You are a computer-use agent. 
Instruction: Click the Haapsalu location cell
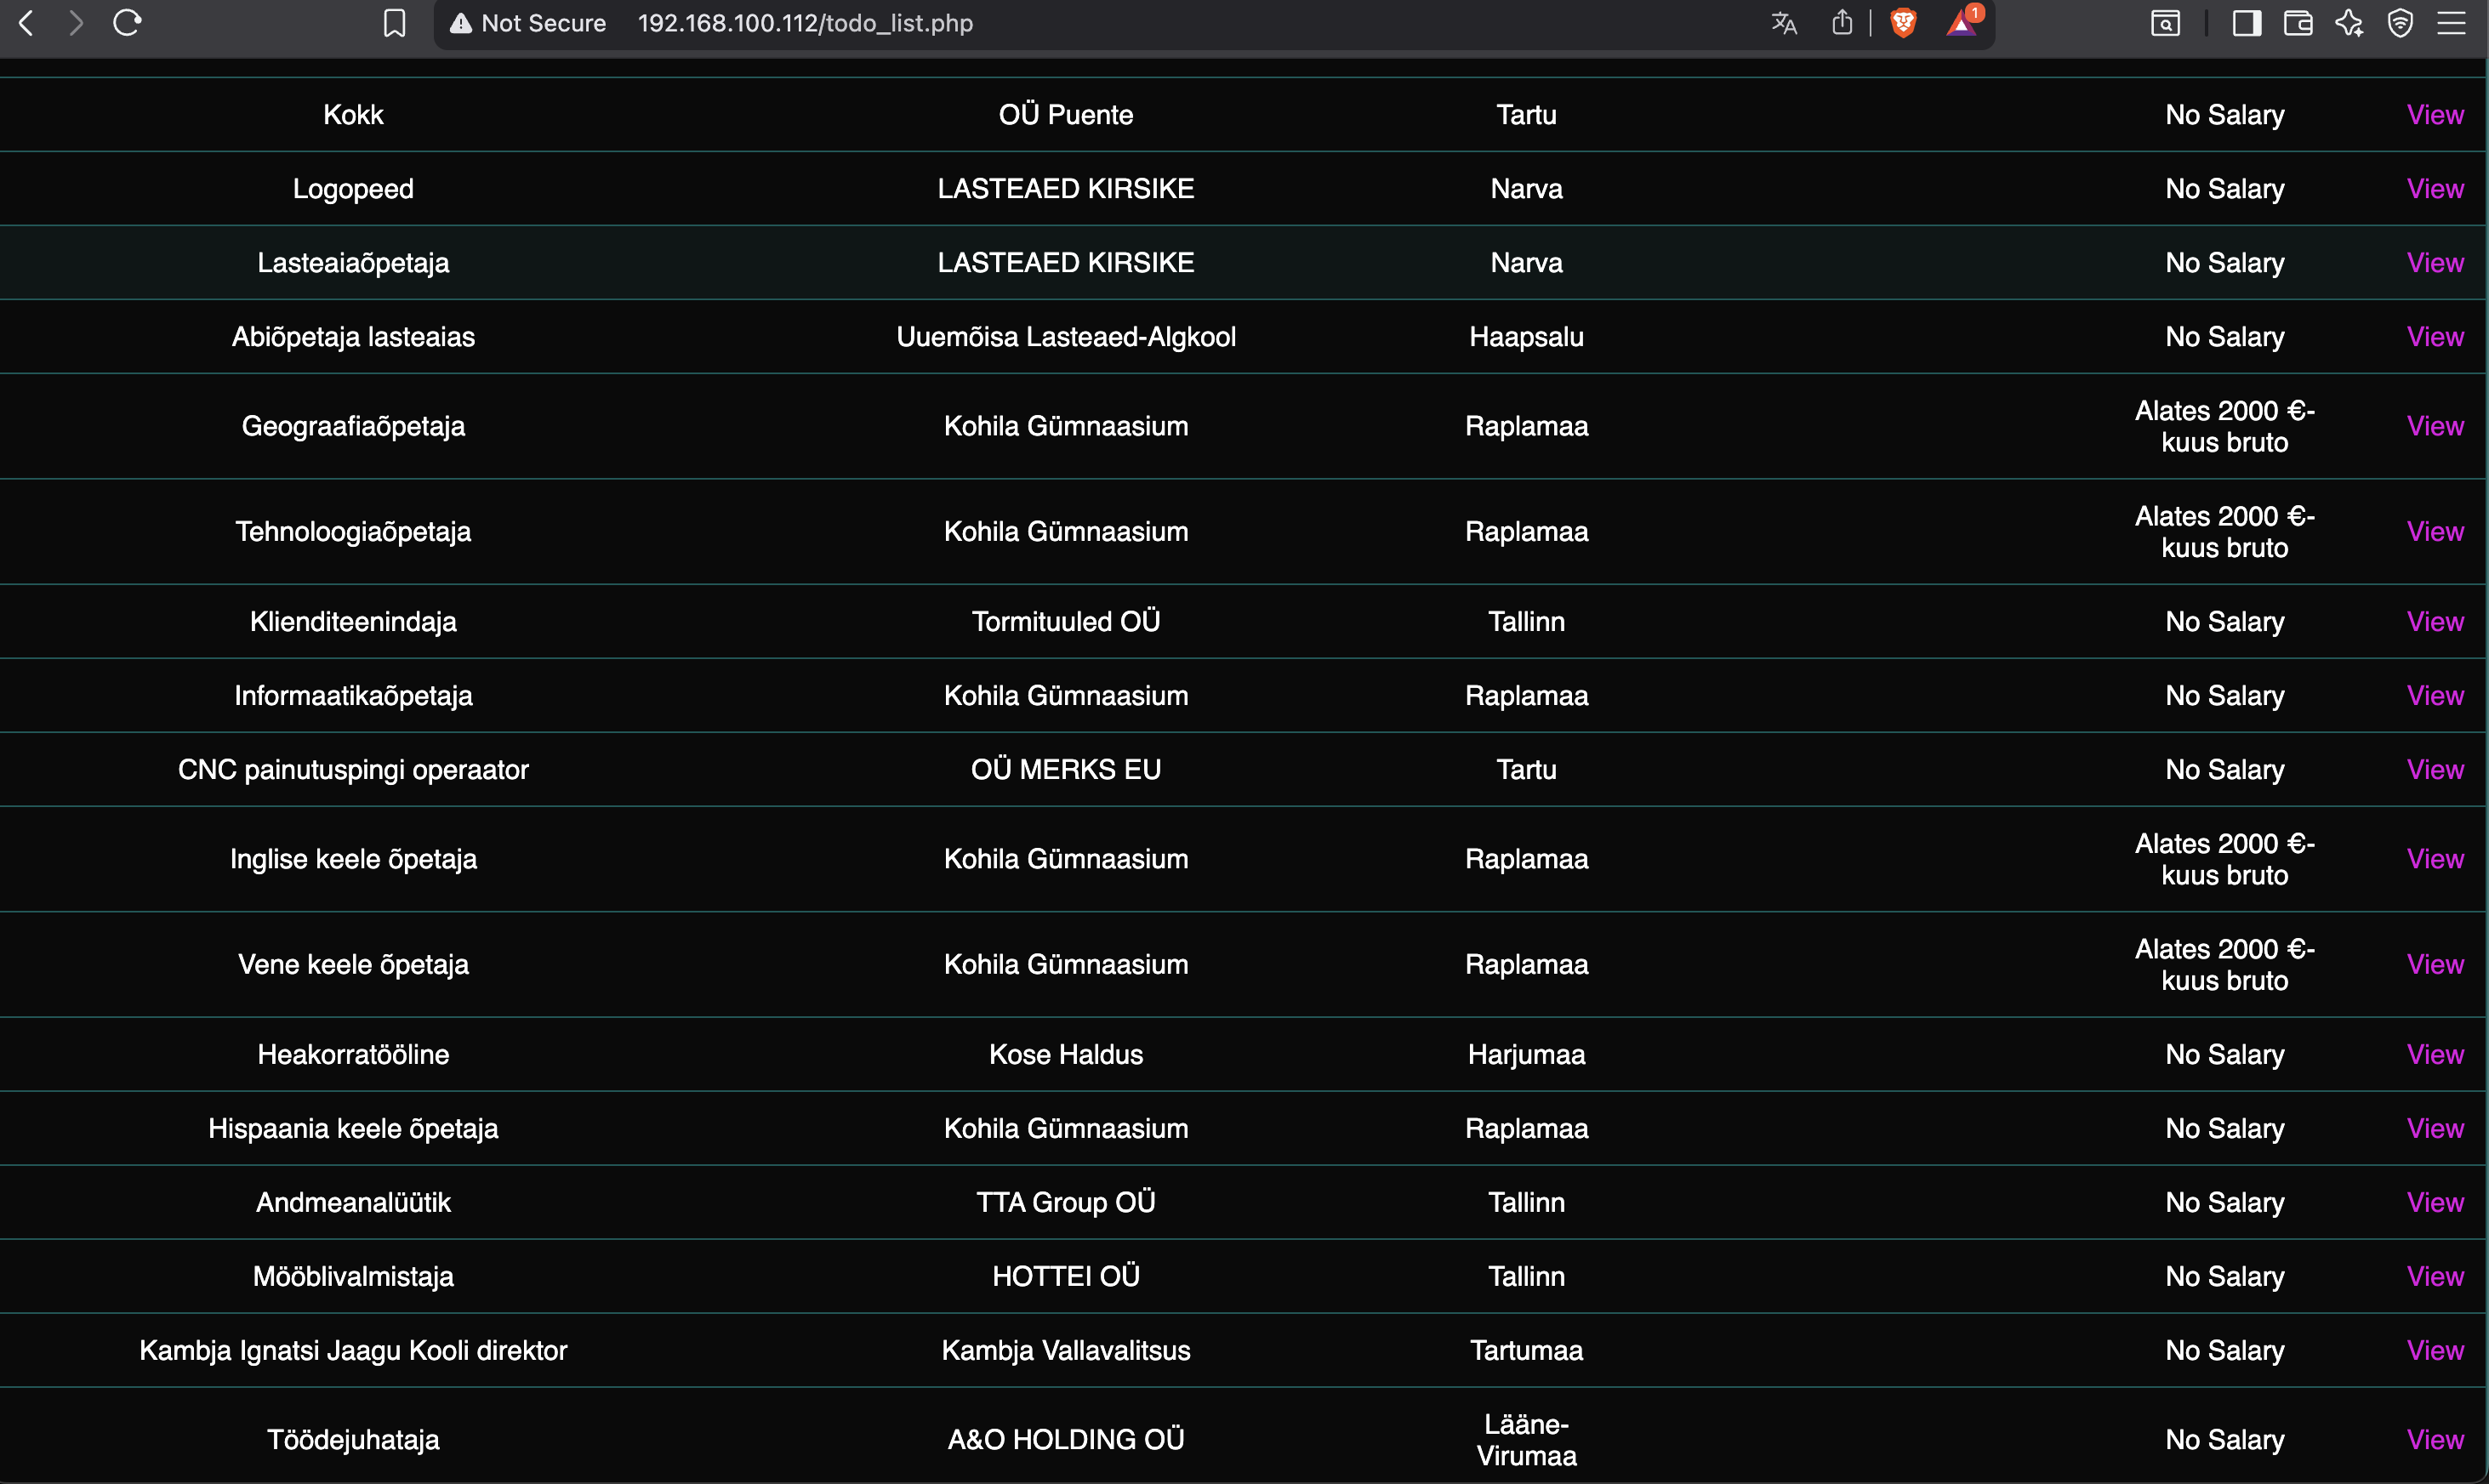tap(1526, 337)
